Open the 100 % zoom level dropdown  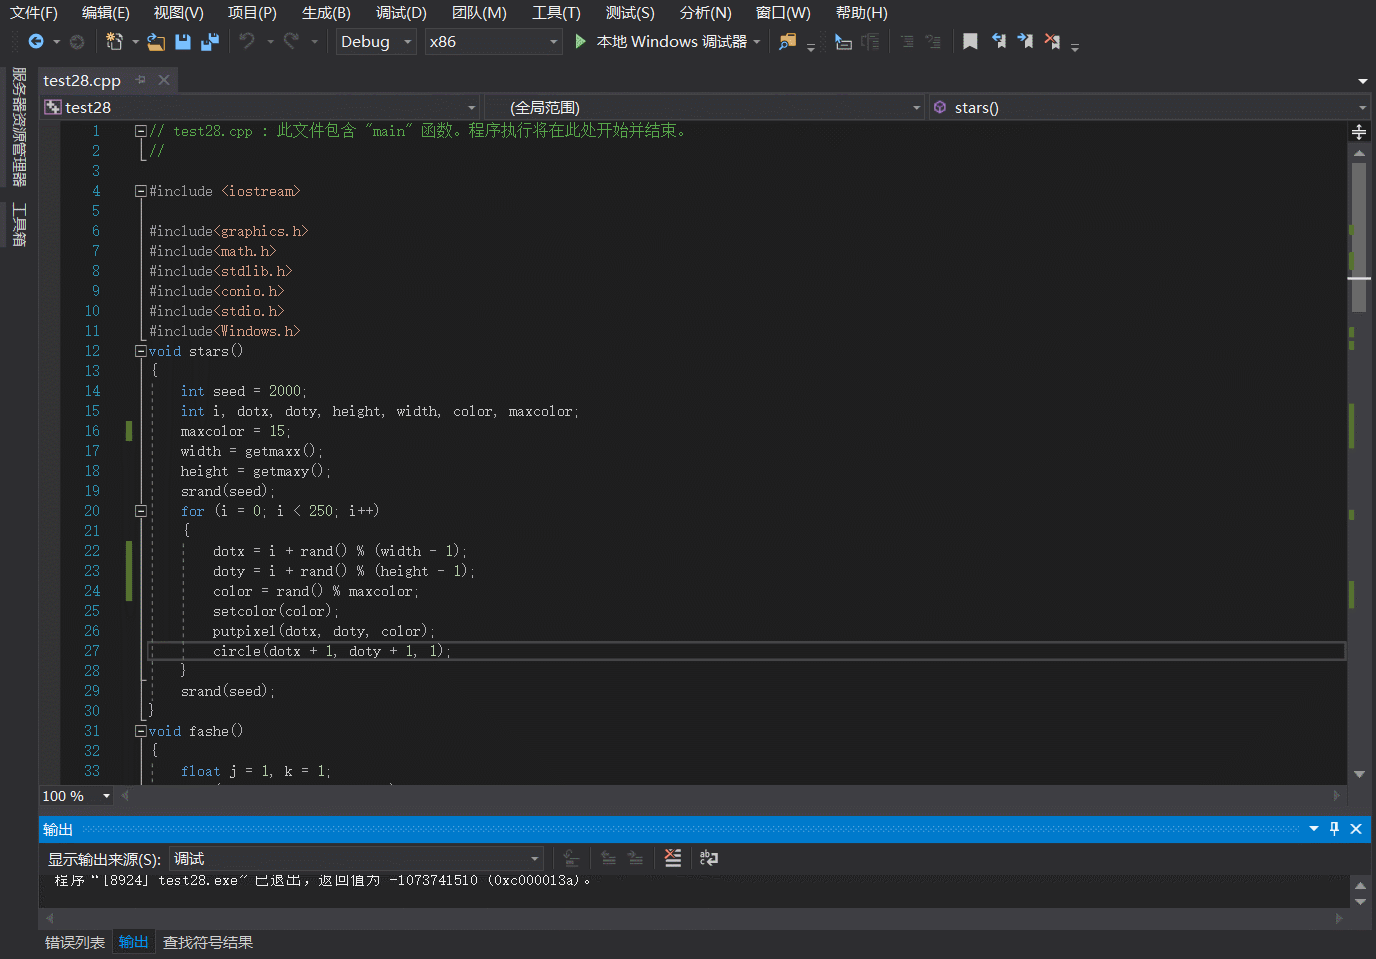click(106, 796)
